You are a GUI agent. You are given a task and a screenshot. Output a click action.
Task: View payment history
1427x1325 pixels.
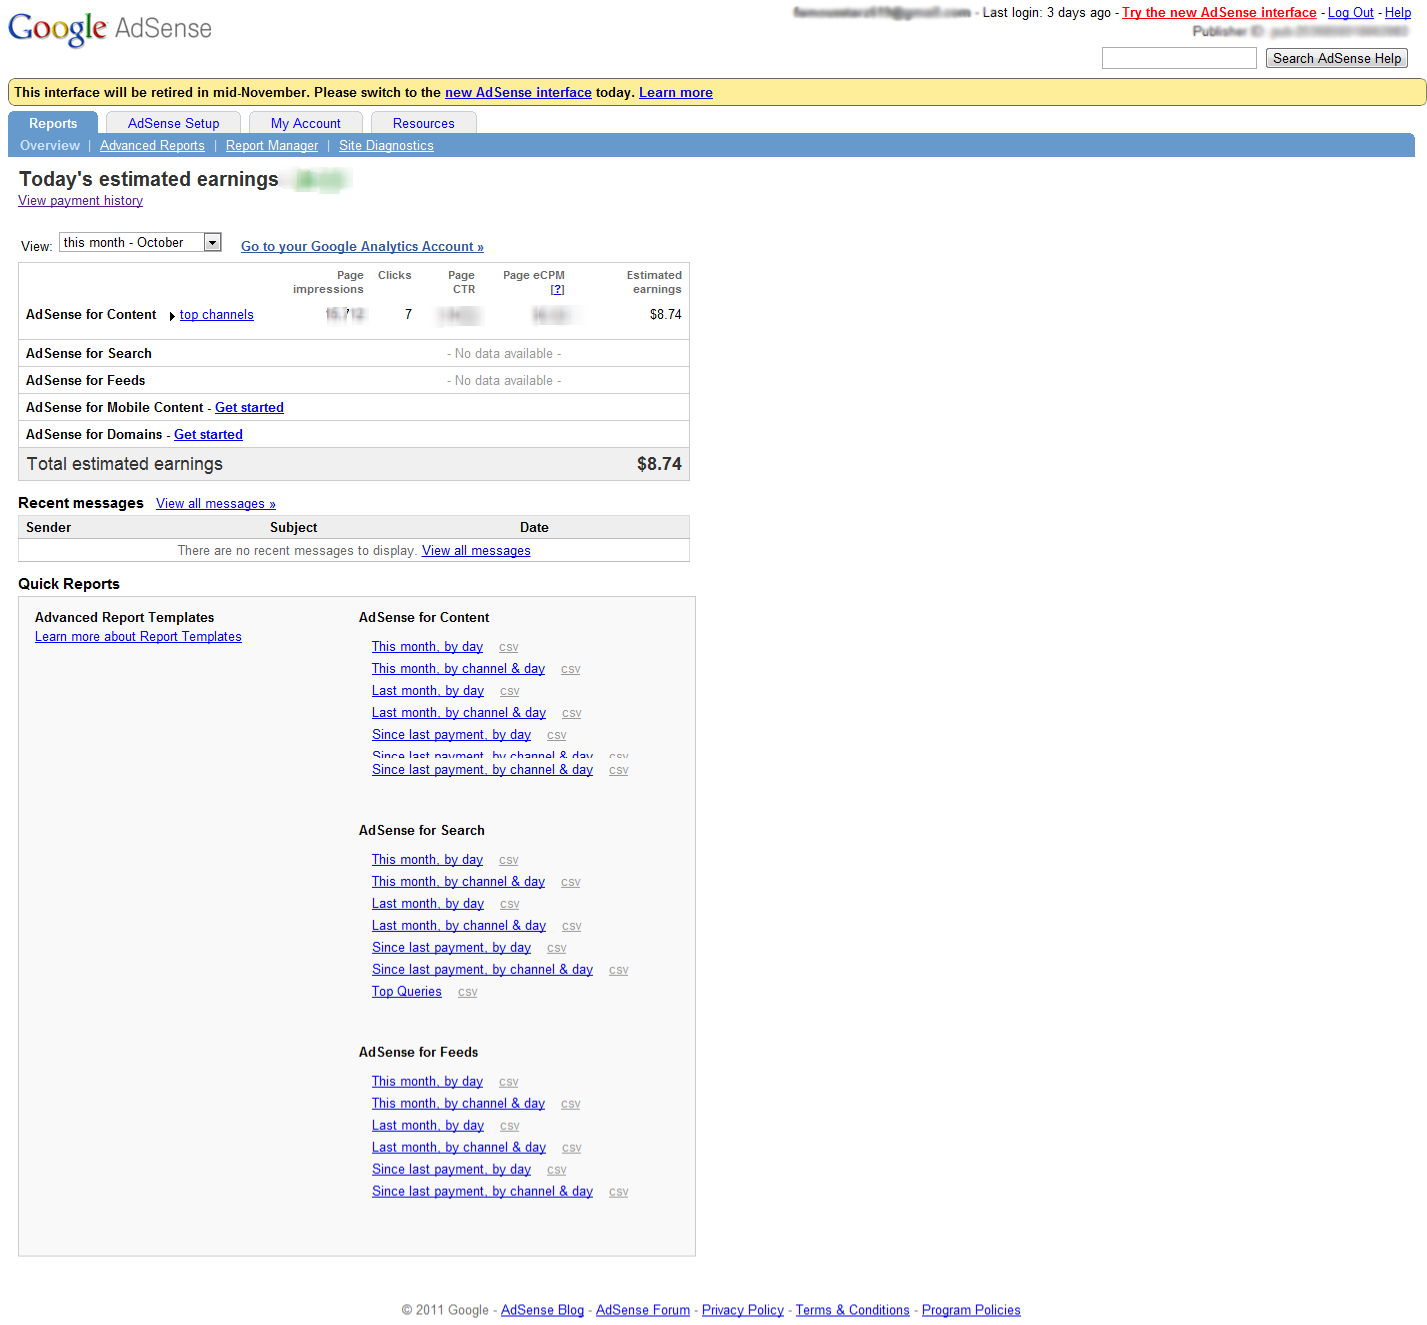(80, 201)
